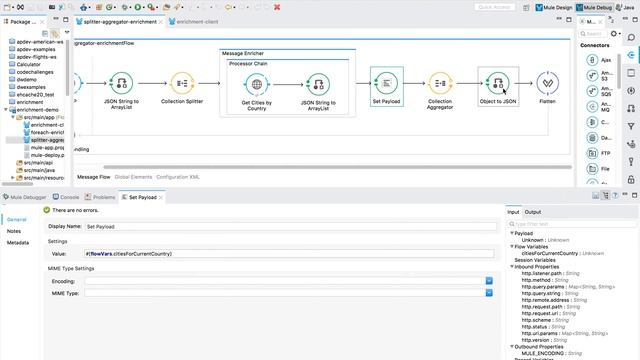This screenshot has width=640, height=360.
Task: Click the canvas horizontal scrollbar
Action: (x=337, y=167)
